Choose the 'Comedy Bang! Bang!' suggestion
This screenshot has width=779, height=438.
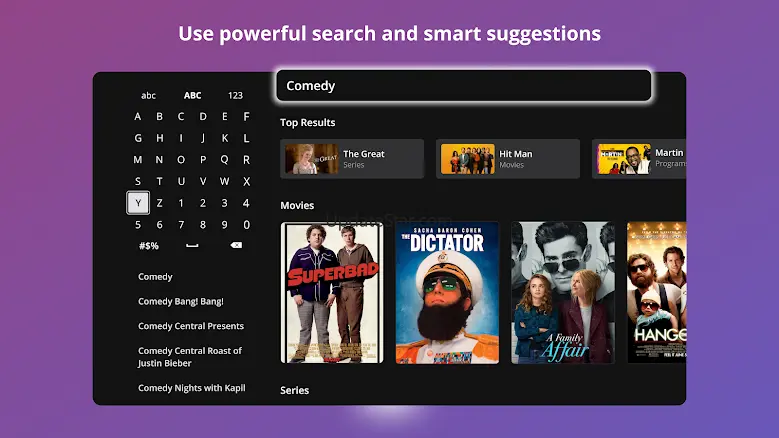pyautogui.click(x=181, y=301)
